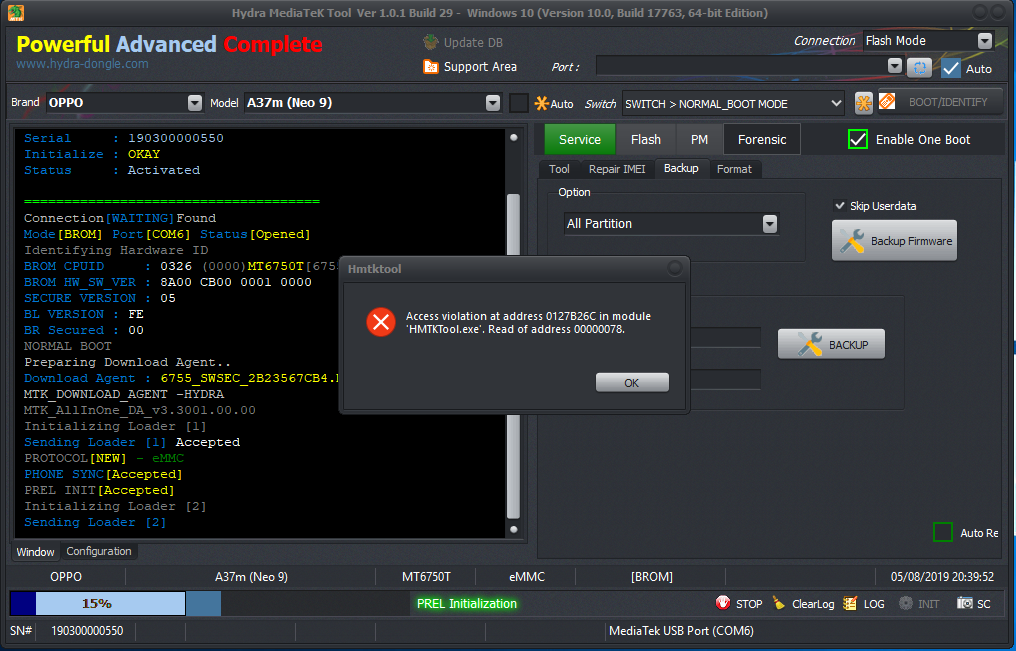Switch to the Flash tab
Image resolution: width=1016 pixels, height=651 pixels.
click(x=646, y=139)
